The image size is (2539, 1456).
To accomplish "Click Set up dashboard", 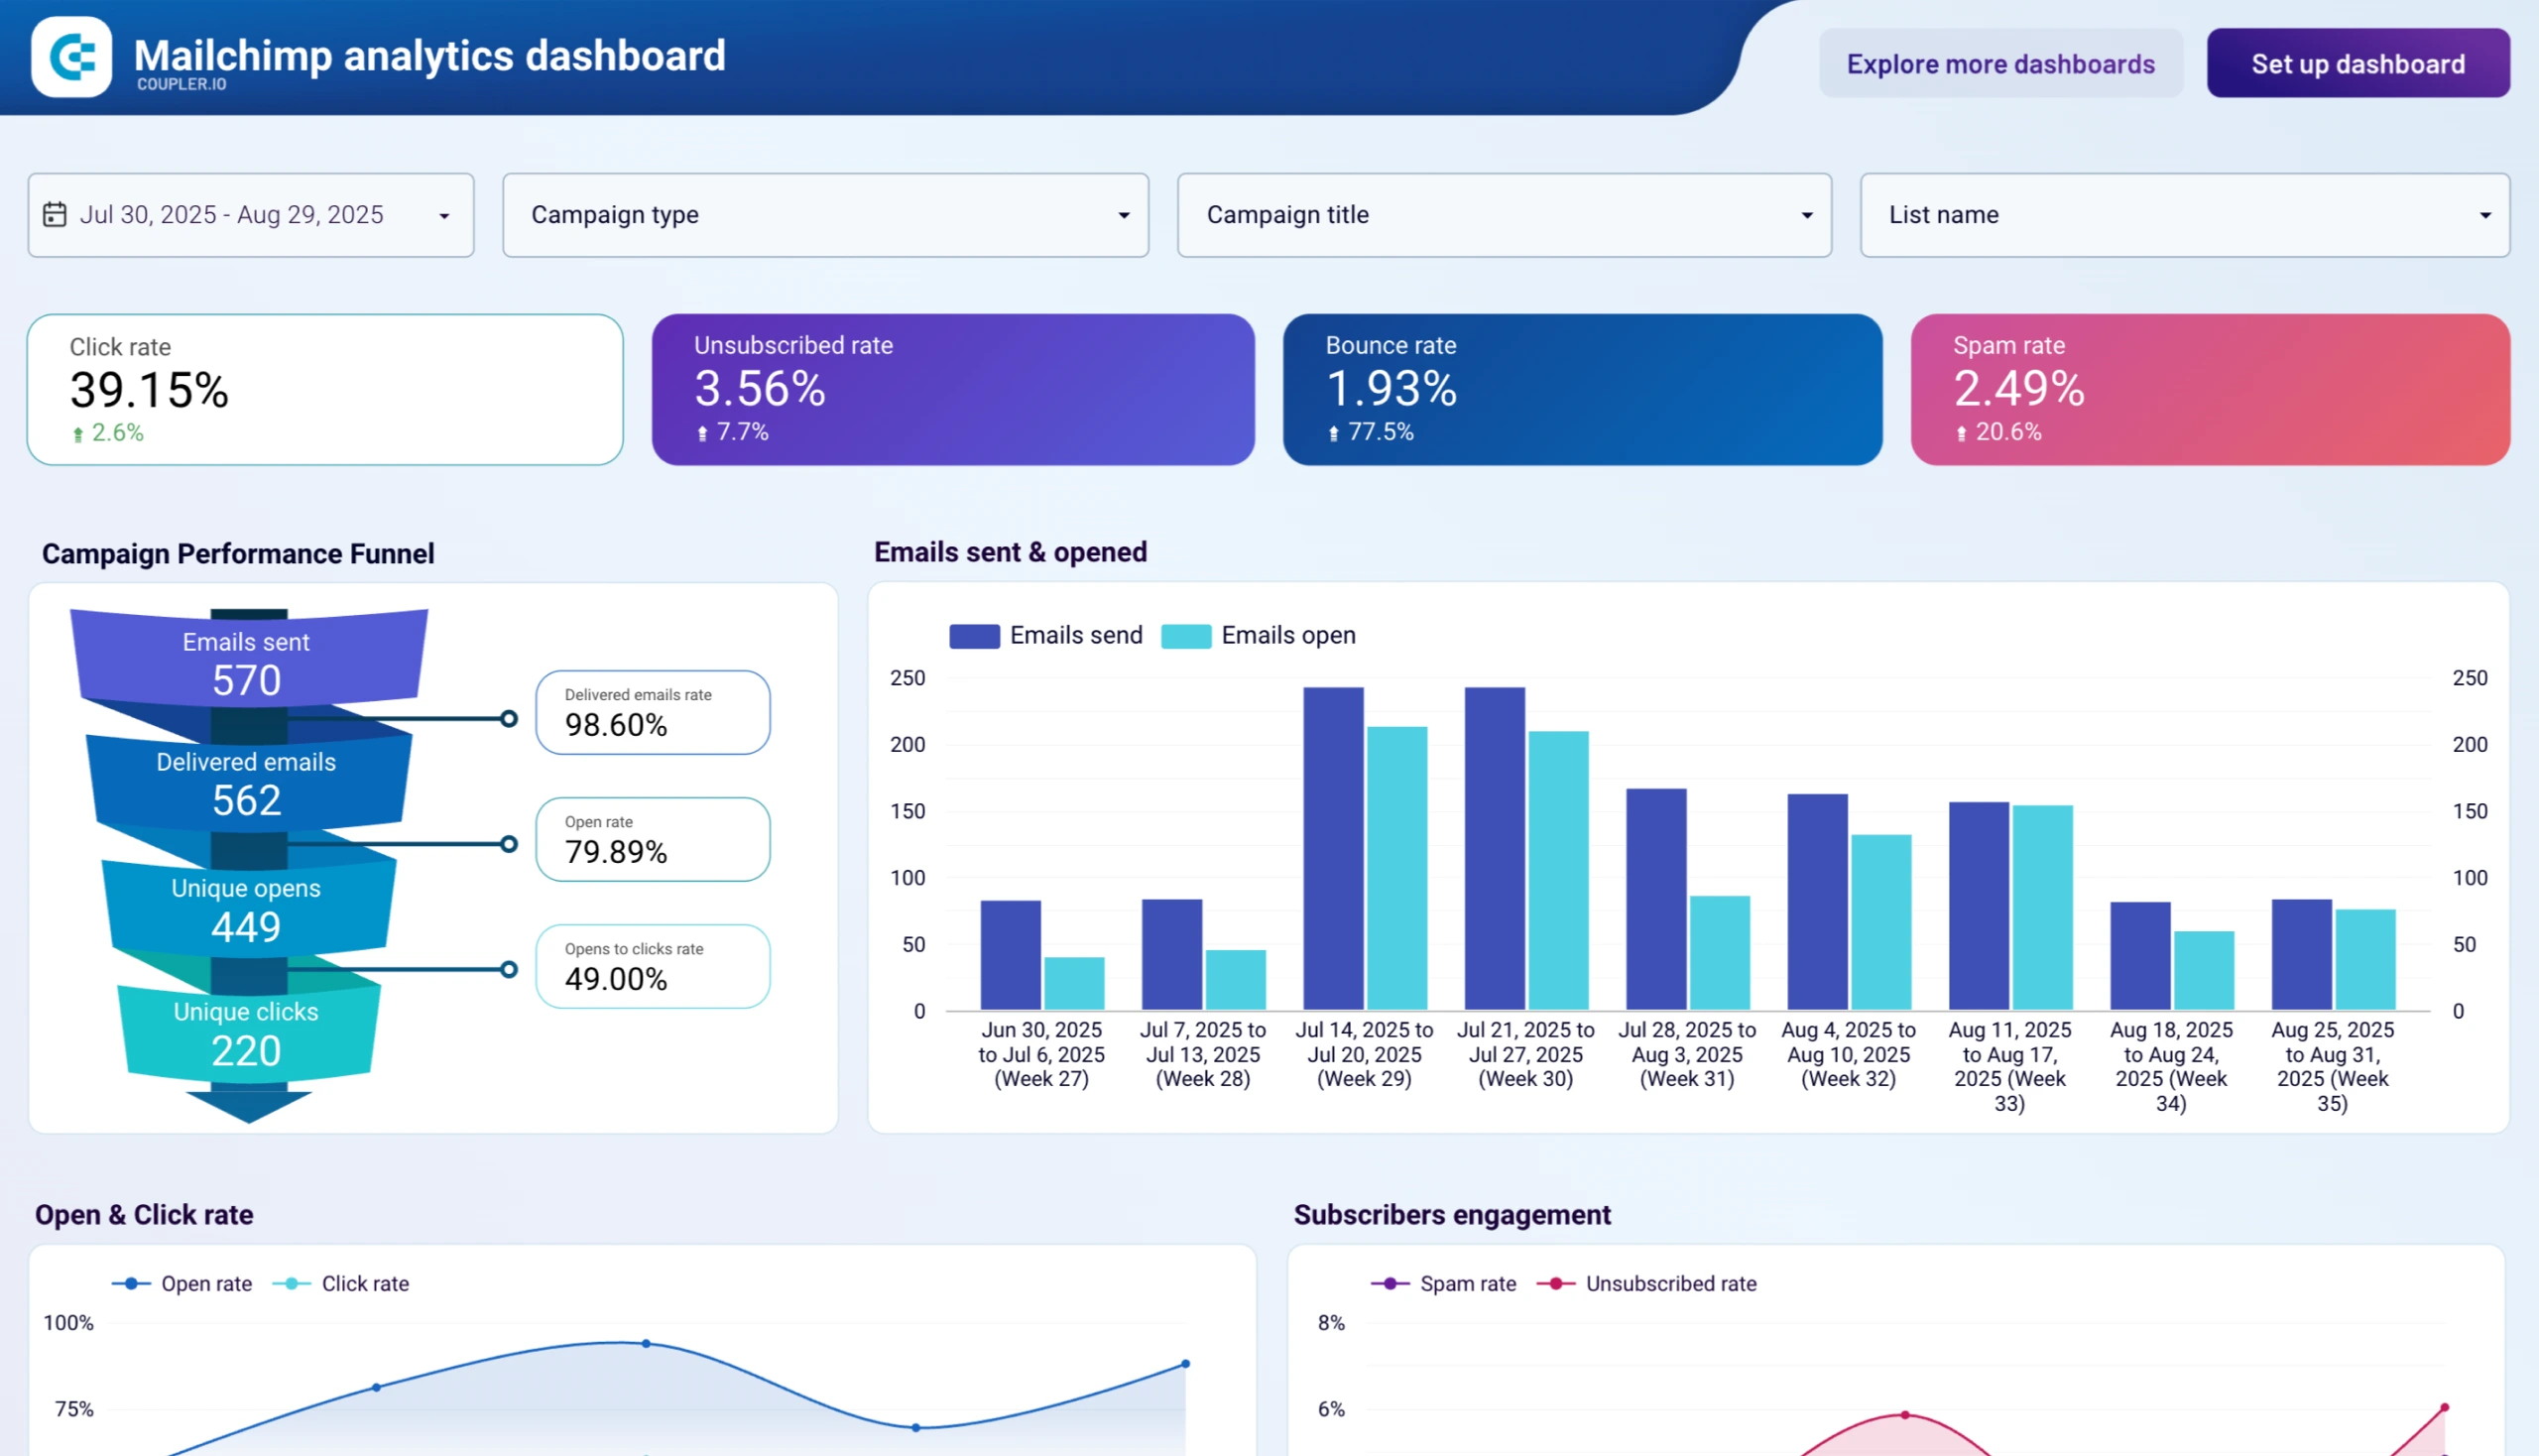I will (2357, 63).
